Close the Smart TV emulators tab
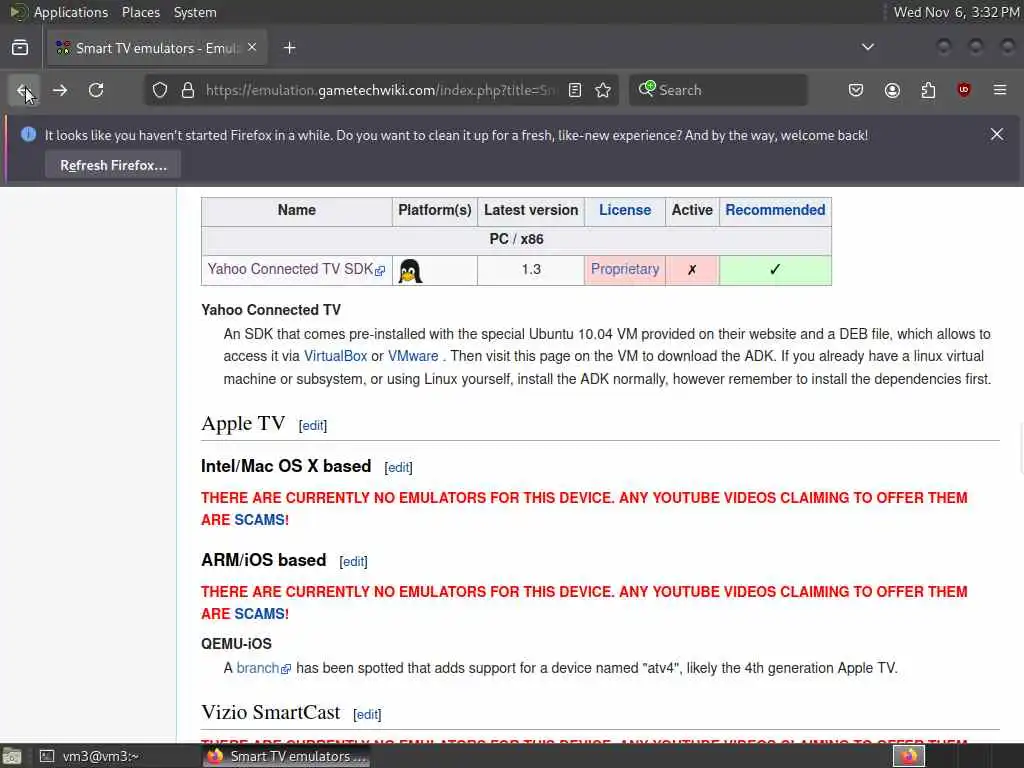This screenshot has height=768, width=1024. pyautogui.click(x=252, y=48)
